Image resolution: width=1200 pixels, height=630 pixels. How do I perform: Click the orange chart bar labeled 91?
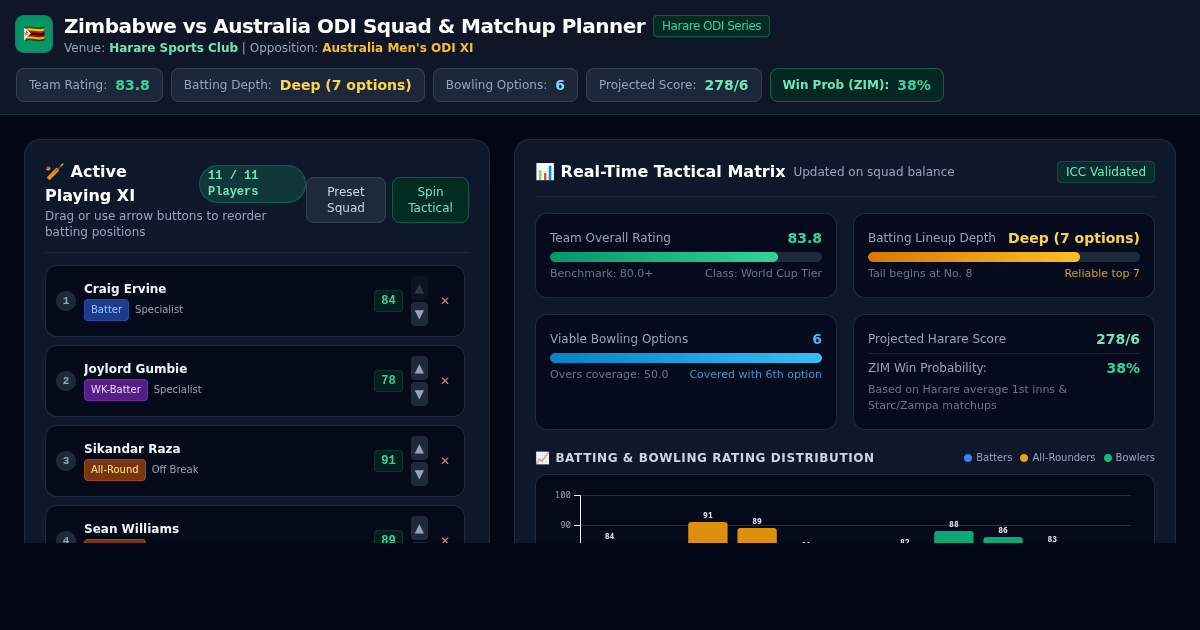708,533
